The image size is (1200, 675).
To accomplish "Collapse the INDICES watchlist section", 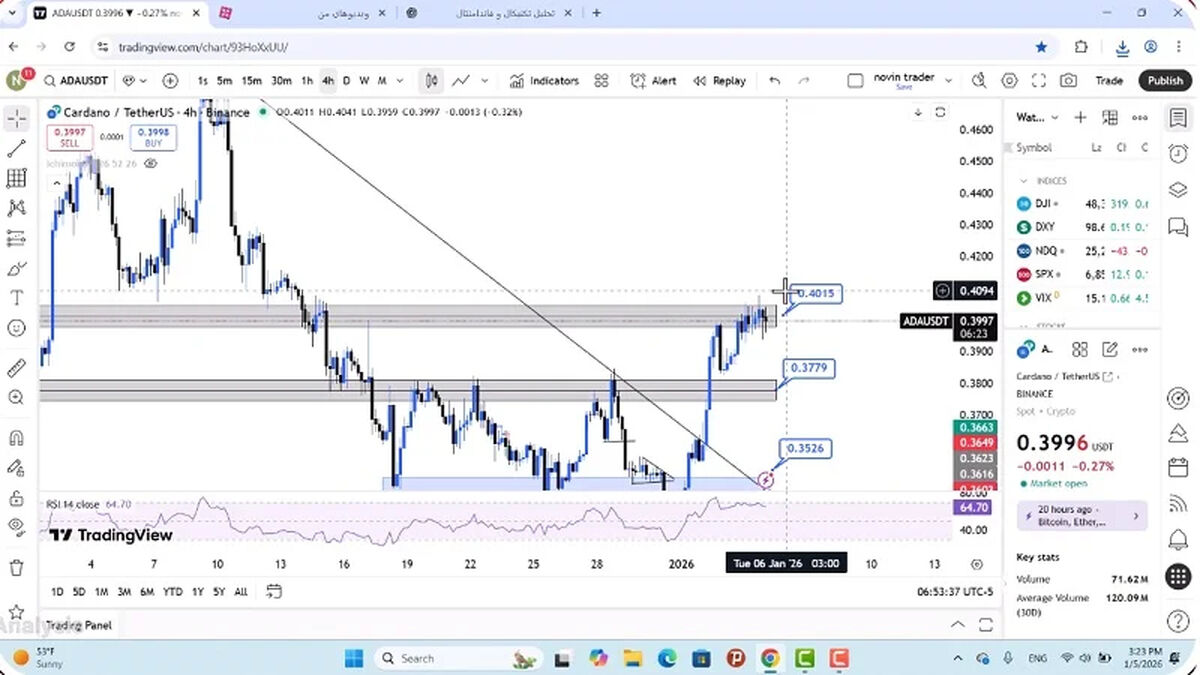I will pos(1023,181).
